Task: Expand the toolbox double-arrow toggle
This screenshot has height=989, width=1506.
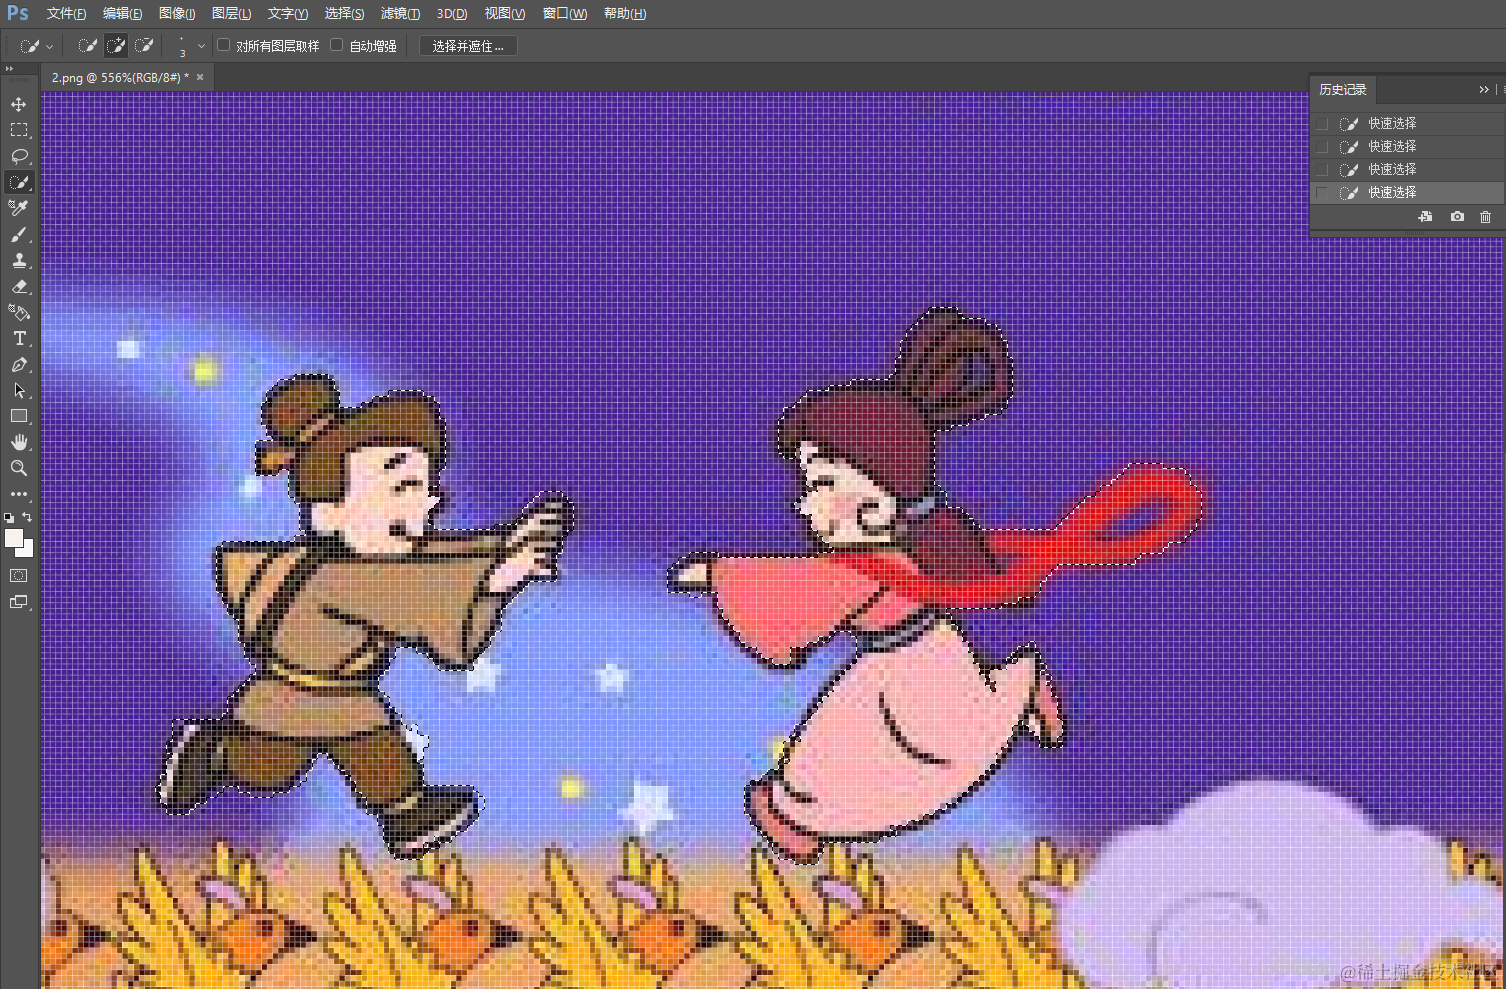Action: (x=9, y=69)
